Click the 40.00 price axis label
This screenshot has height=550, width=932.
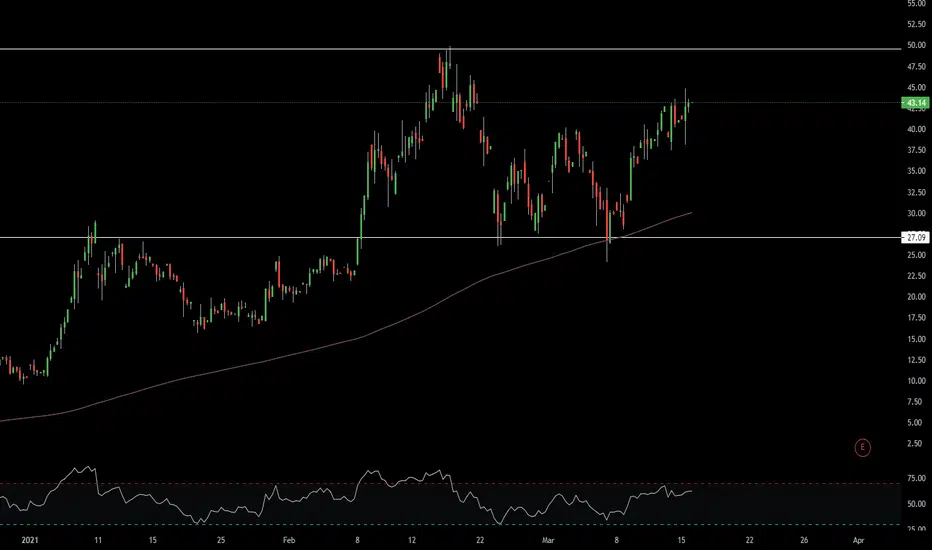(916, 129)
